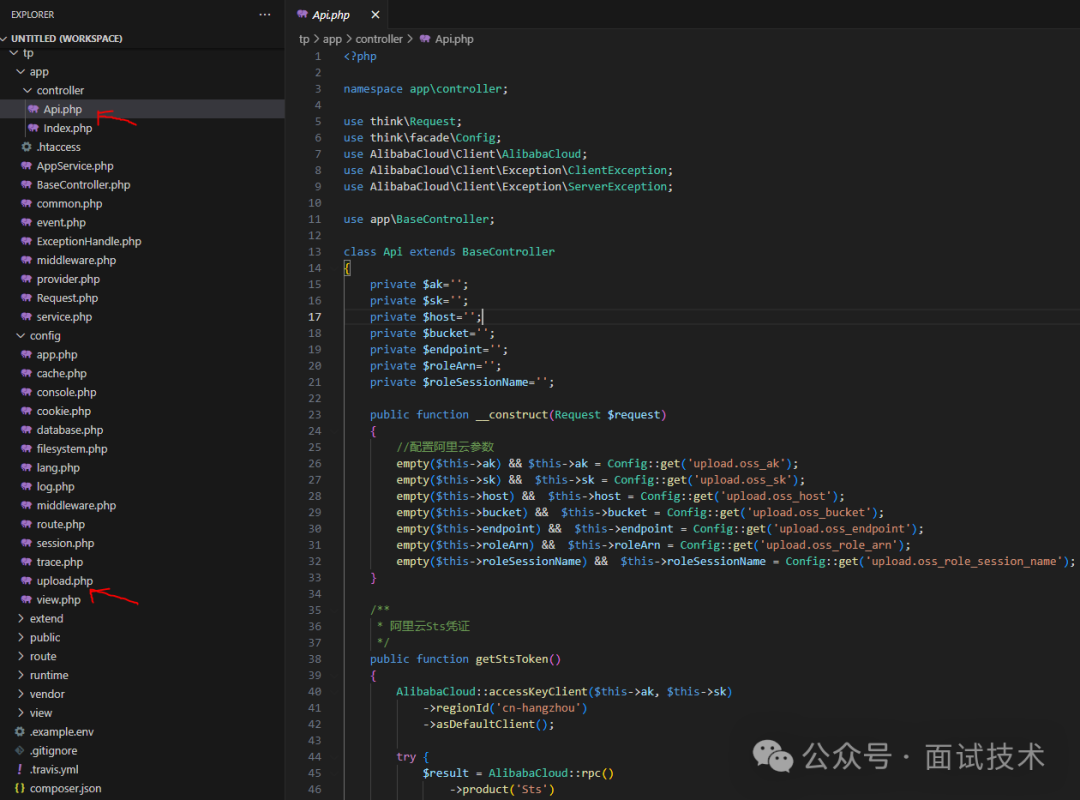Click the PHP icon beside event.php

tap(26, 223)
